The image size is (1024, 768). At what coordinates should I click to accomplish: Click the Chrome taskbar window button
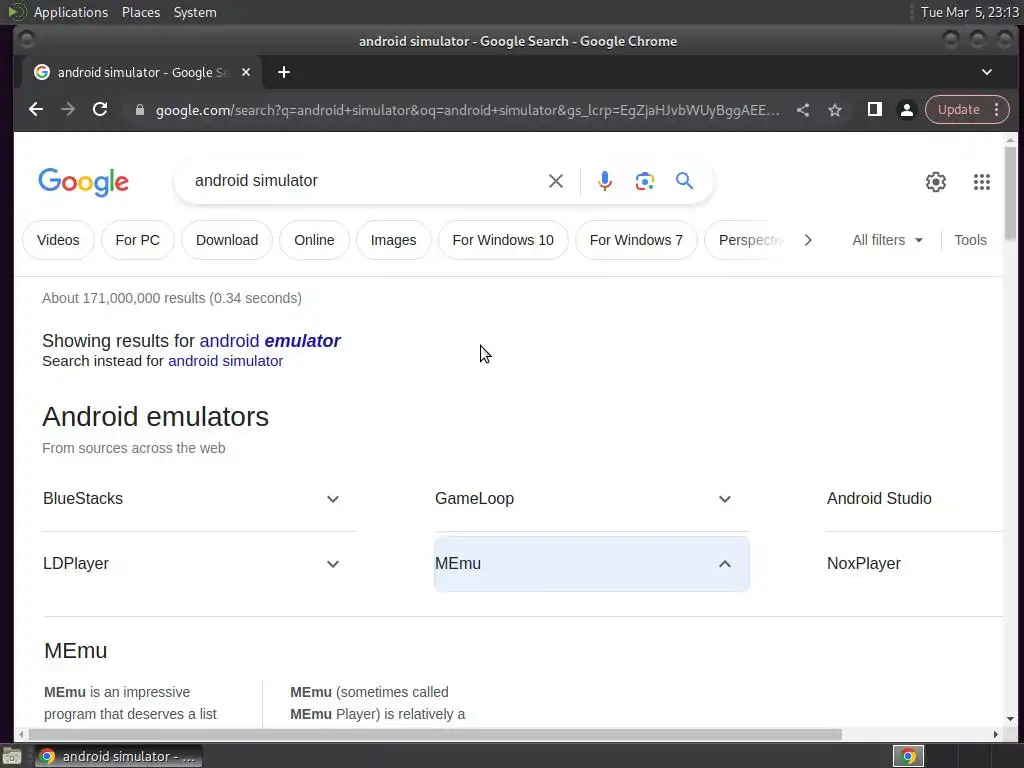118,756
